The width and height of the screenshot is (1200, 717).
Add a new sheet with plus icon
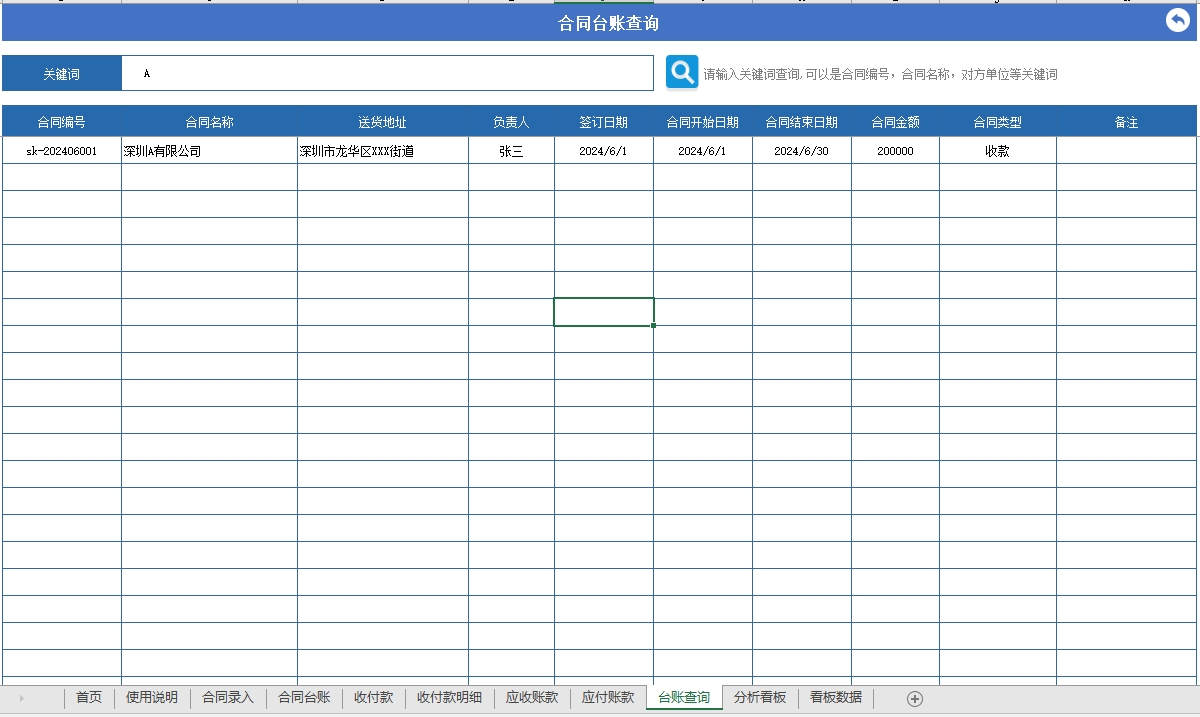(x=914, y=699)
